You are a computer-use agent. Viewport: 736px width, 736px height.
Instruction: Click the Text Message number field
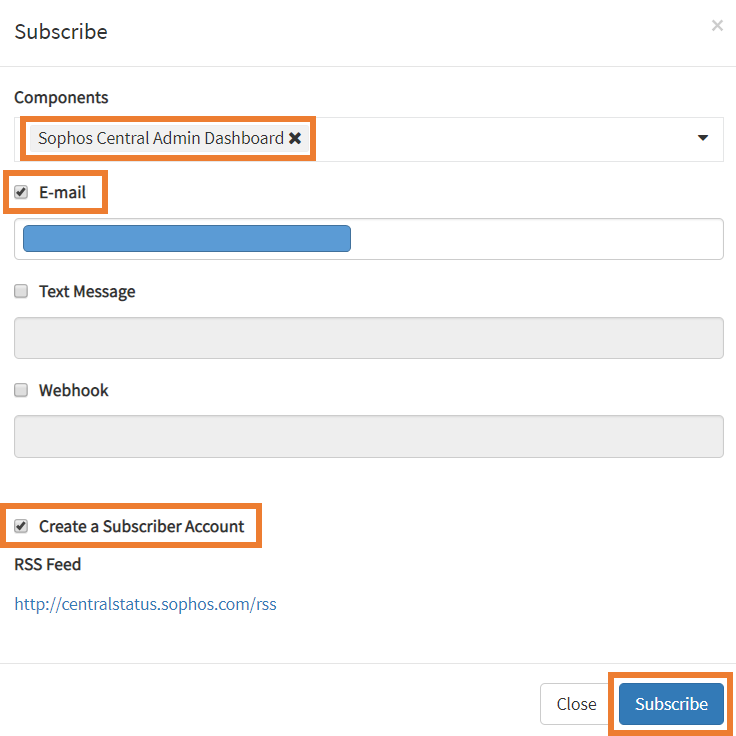368,338
